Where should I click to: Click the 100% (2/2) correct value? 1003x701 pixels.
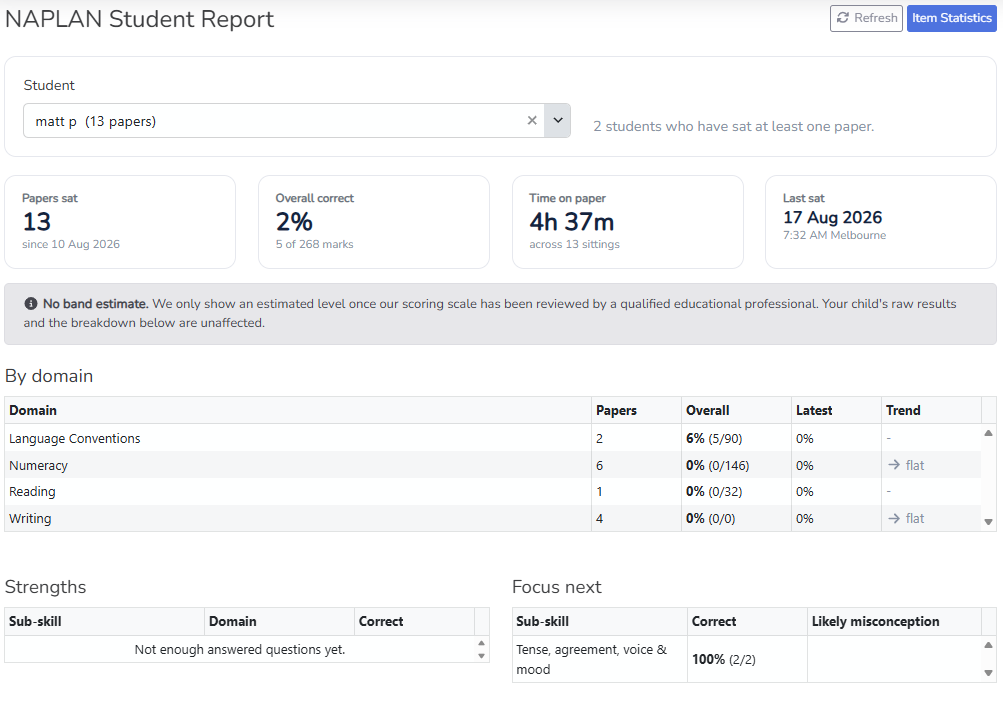tap(723, 659)
